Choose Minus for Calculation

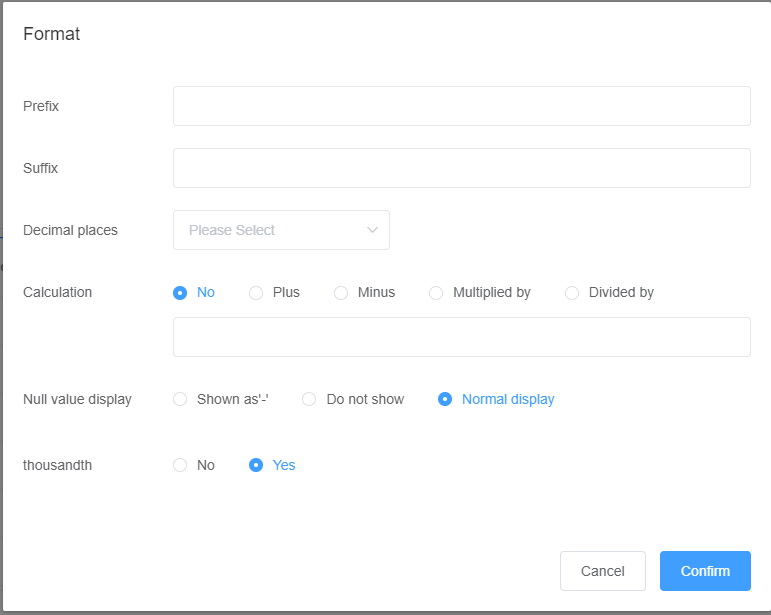click(341, 293)
